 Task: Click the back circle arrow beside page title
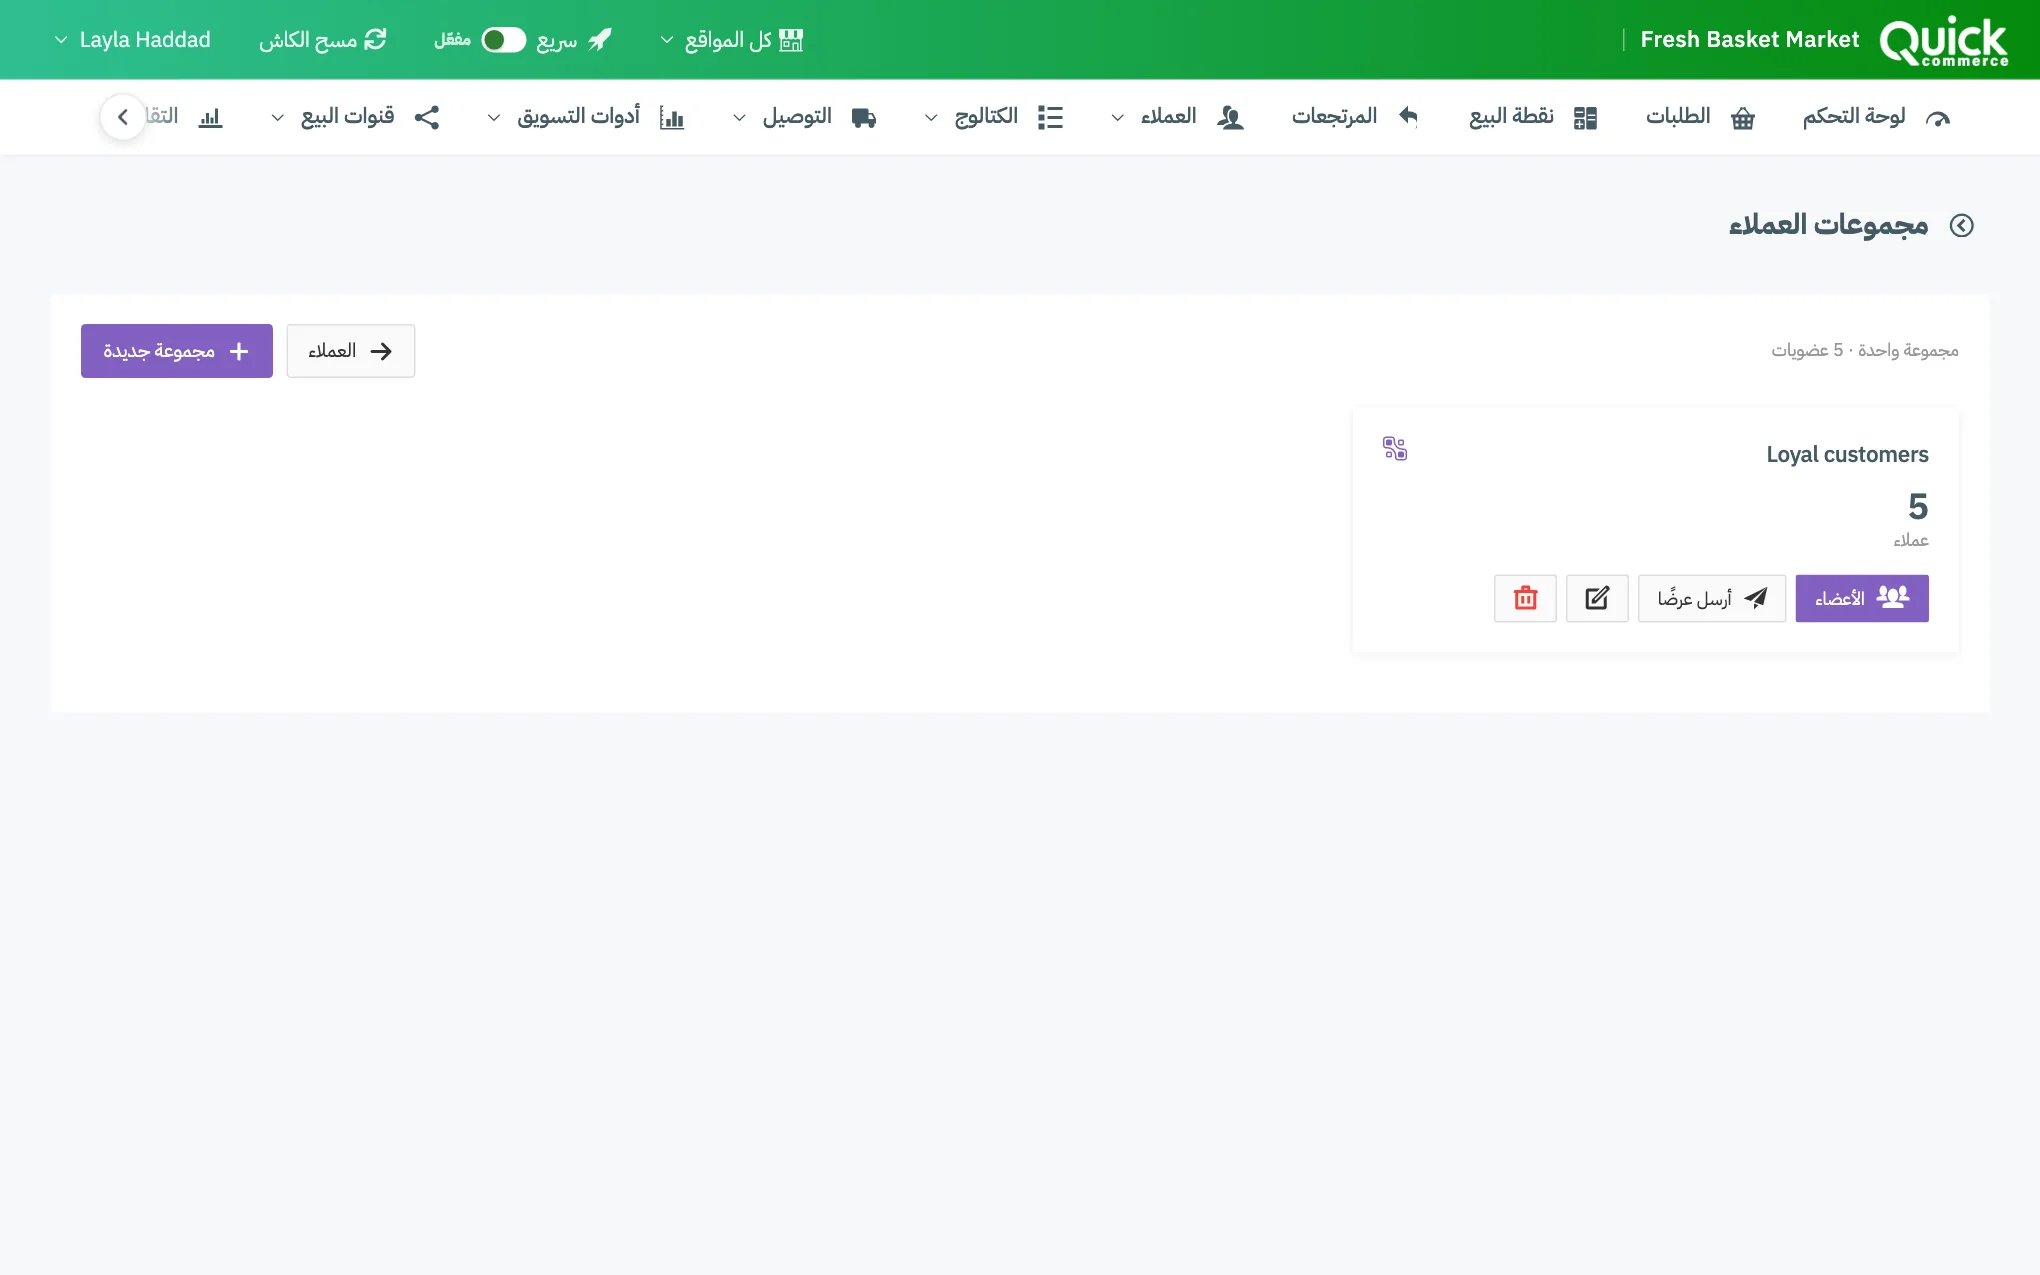pos(1962,226)
